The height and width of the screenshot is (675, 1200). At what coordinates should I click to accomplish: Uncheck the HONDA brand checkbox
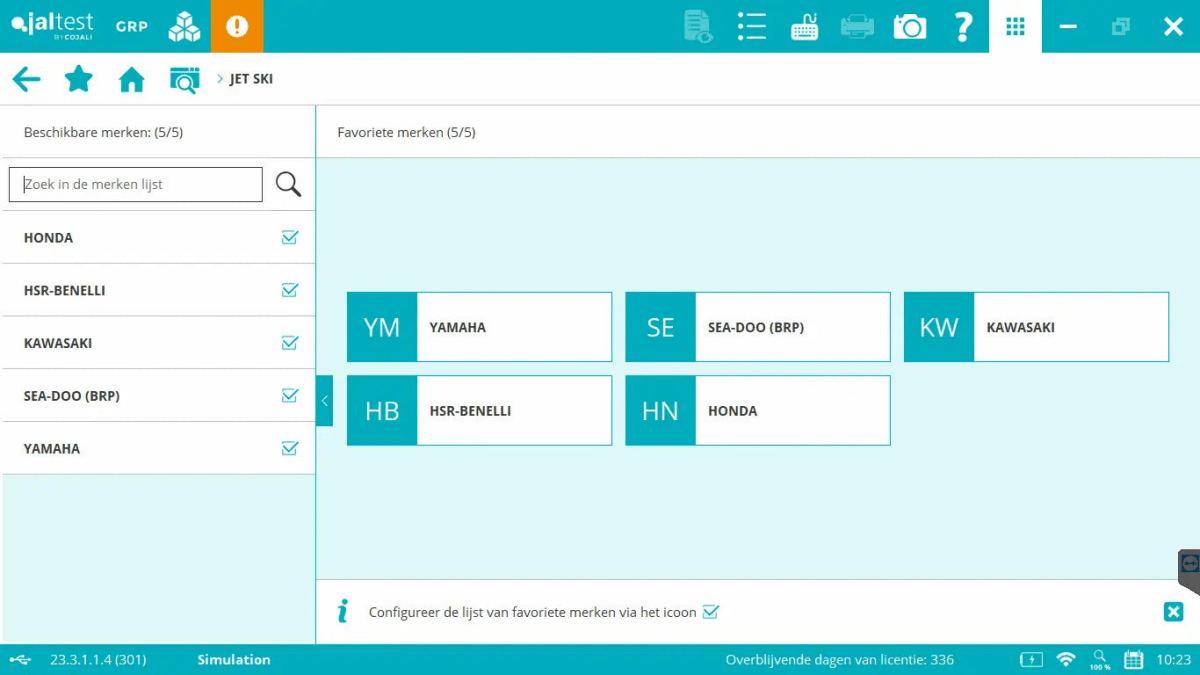pyautogui.click(x=290, y=237)
